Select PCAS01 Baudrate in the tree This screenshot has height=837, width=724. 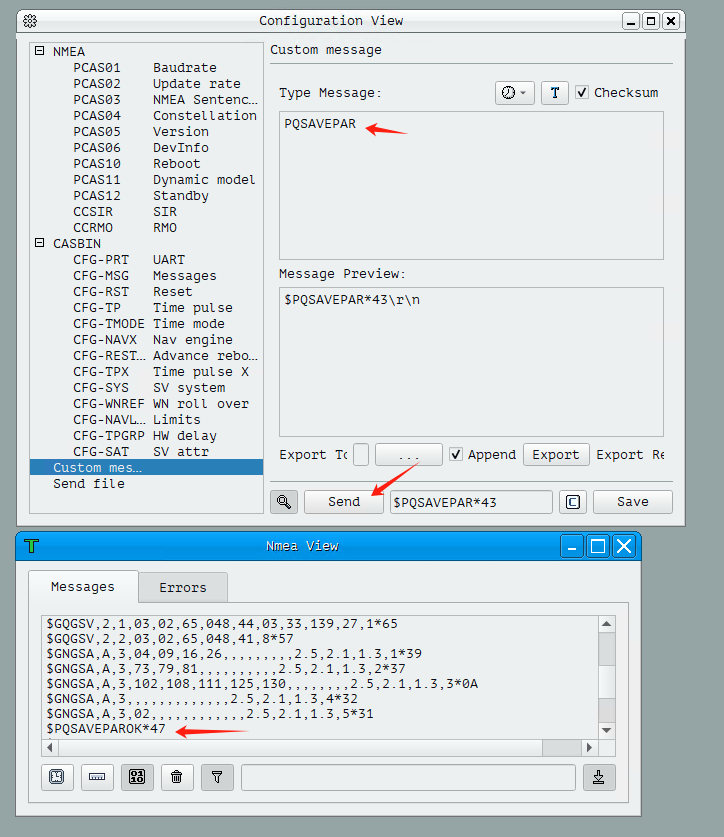point(150,67)
